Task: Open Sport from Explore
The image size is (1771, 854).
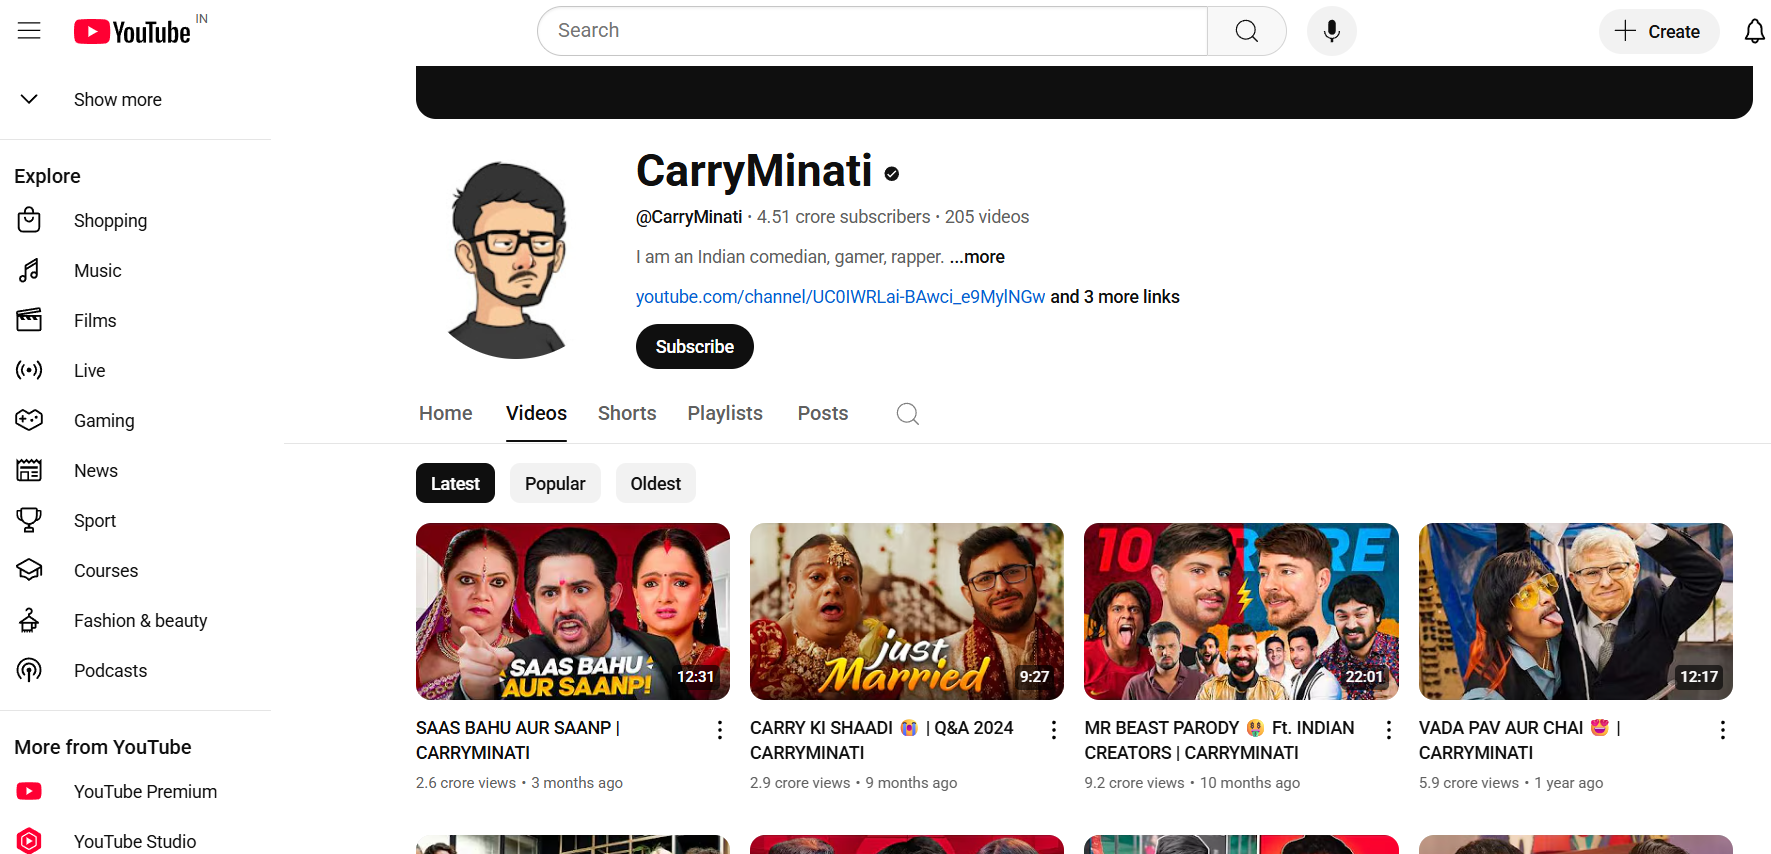Action: click(x=136, y=520)
